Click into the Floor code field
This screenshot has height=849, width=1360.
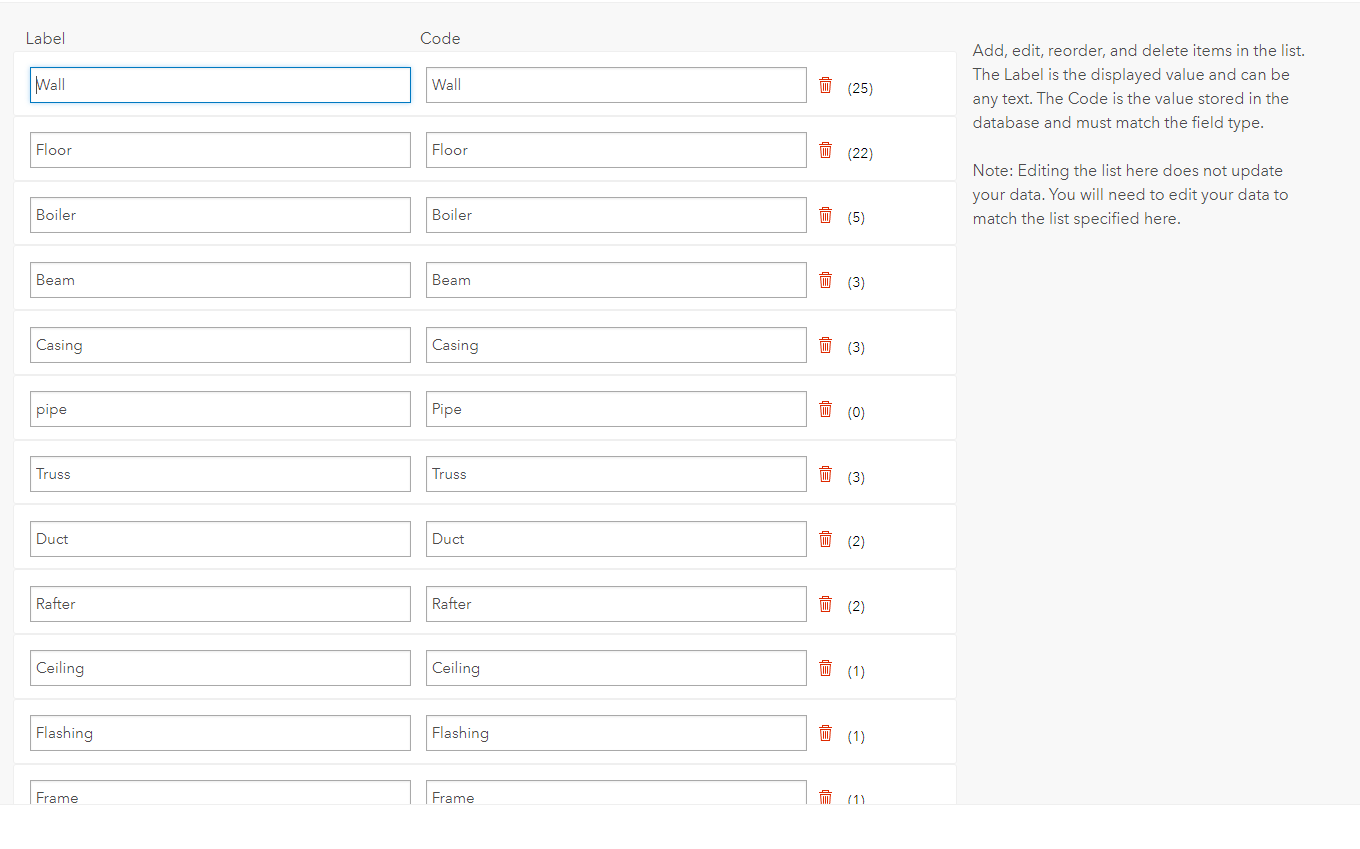pyautogui.click(x=616, y=150)
